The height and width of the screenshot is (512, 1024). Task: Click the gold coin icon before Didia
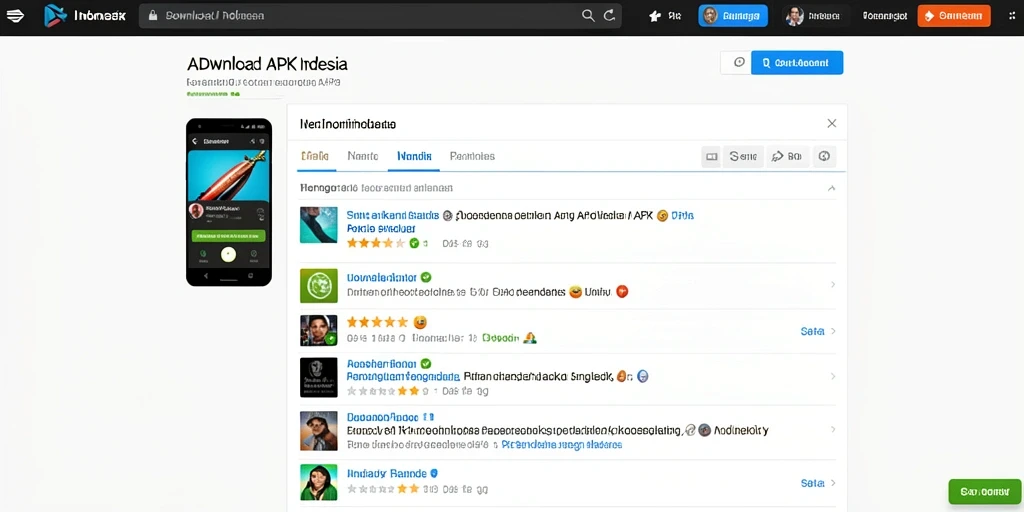coord(662,216)
